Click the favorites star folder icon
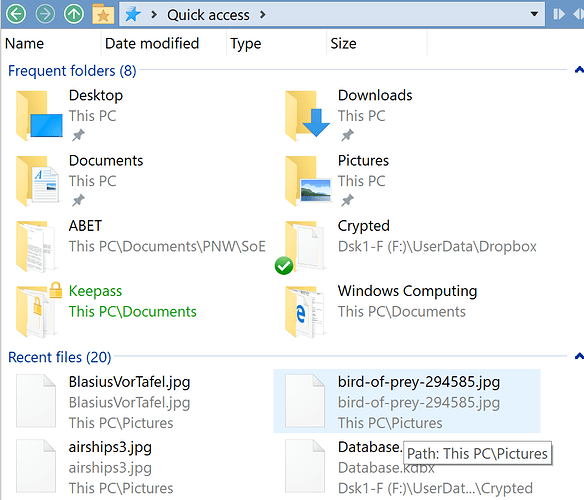Image resolution: width=584 pixels, height=500 pixels. [x=103, y=14]
